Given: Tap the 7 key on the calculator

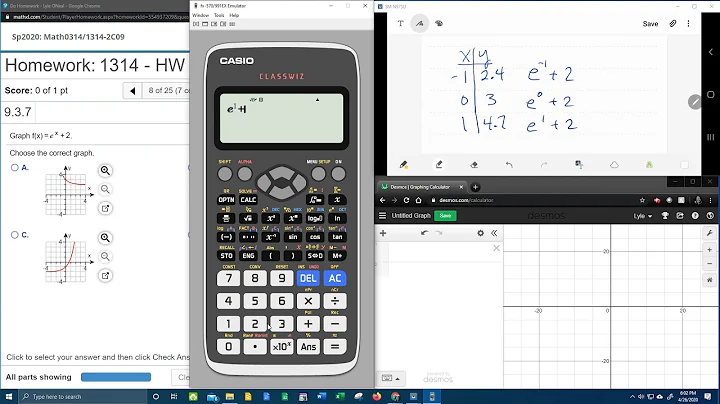Looking at the screenshot, I should (x=228, y=278).
